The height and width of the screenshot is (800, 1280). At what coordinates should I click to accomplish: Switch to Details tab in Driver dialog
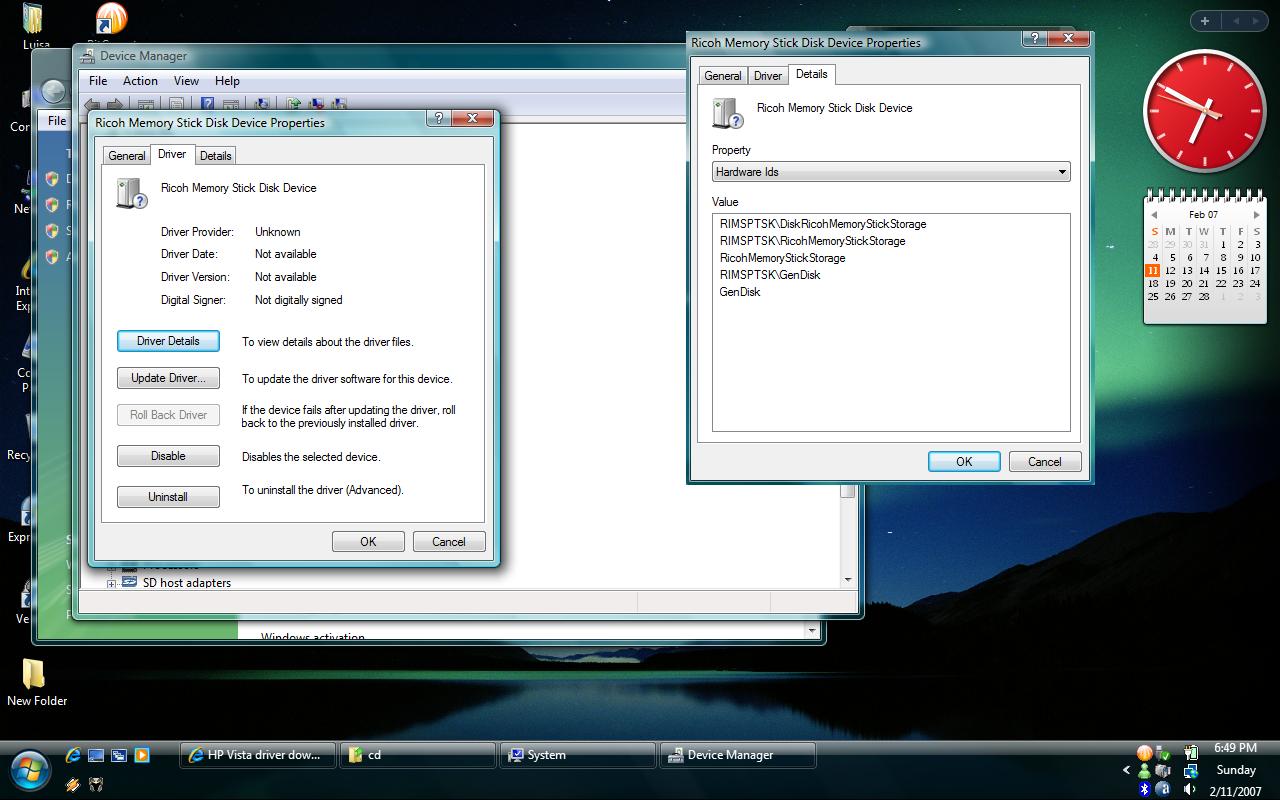point(215,155)
